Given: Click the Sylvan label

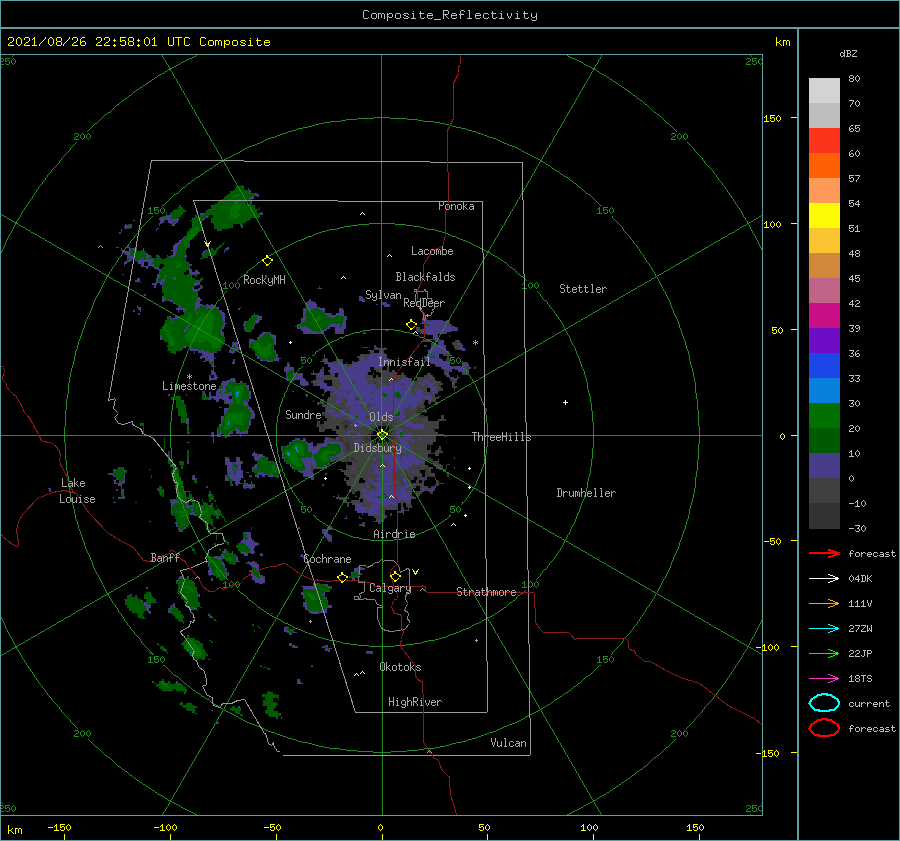Looking at the screenshot, I should point(383,295).
